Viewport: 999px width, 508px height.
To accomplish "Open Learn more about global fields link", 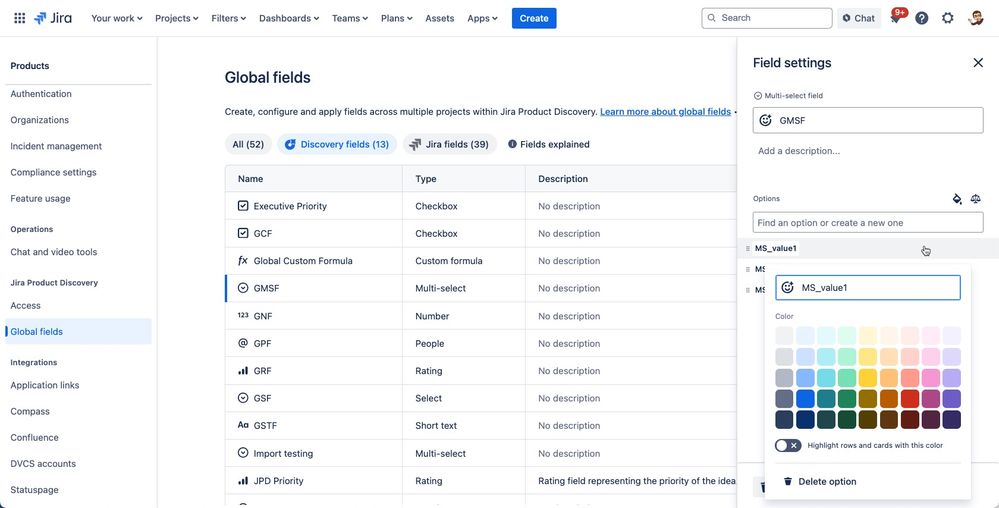I will (x=665, y=112).
